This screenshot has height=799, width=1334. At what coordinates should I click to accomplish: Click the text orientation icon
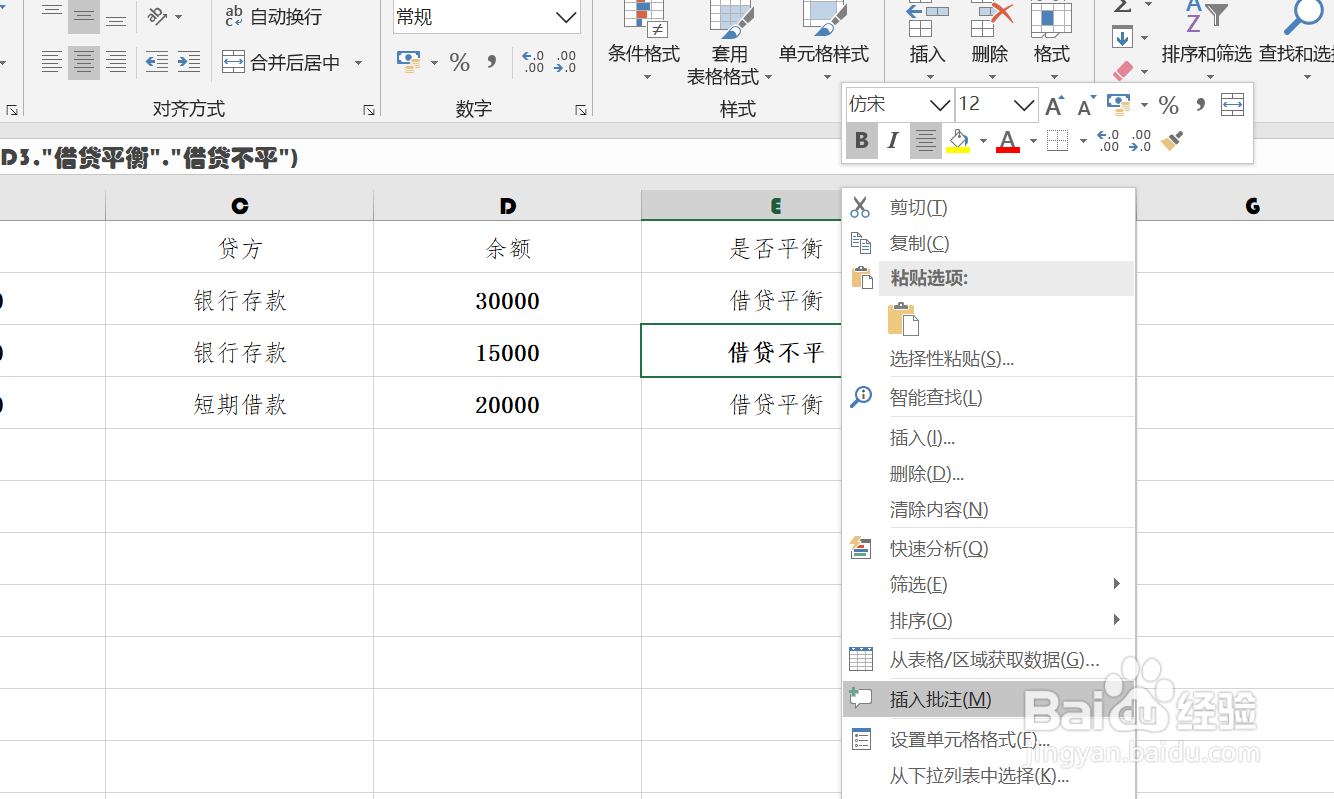click(x=157, y=16)
